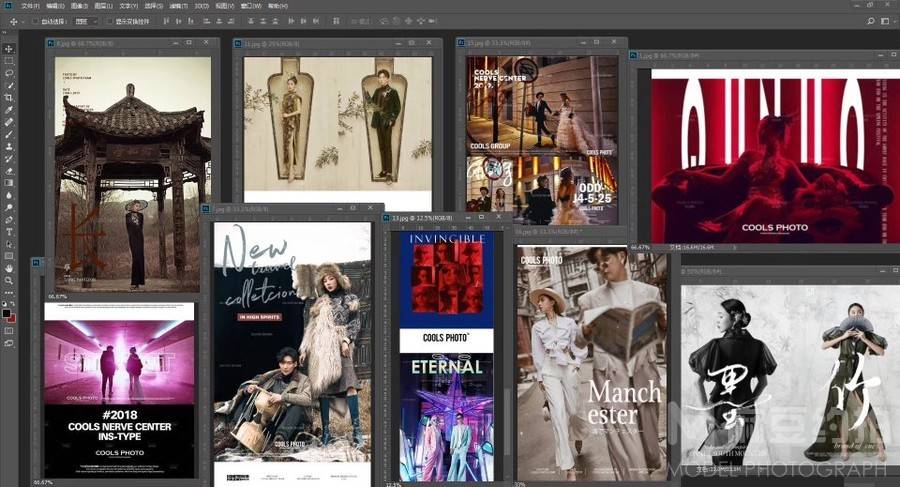Viewport: 900px width, 487px height.
Task: Select the Blur tool
Action: 9,195
